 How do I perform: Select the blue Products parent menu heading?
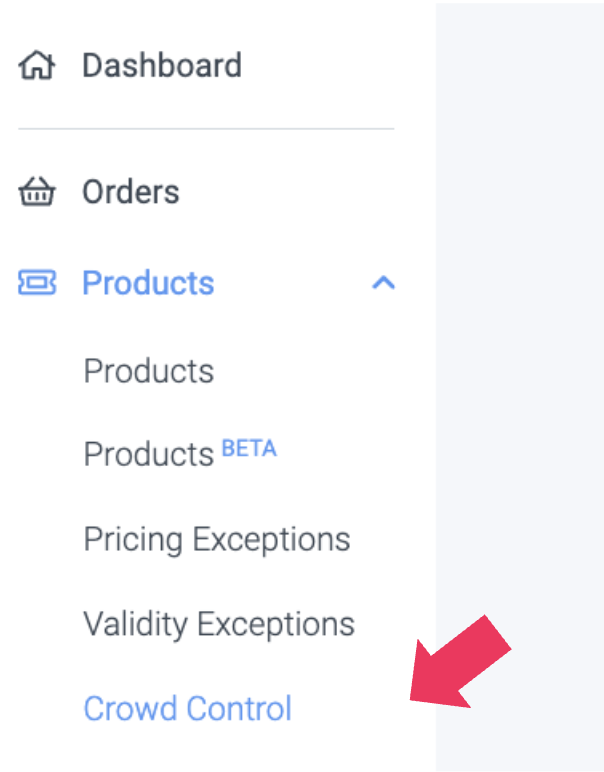(x=148, y=283)
